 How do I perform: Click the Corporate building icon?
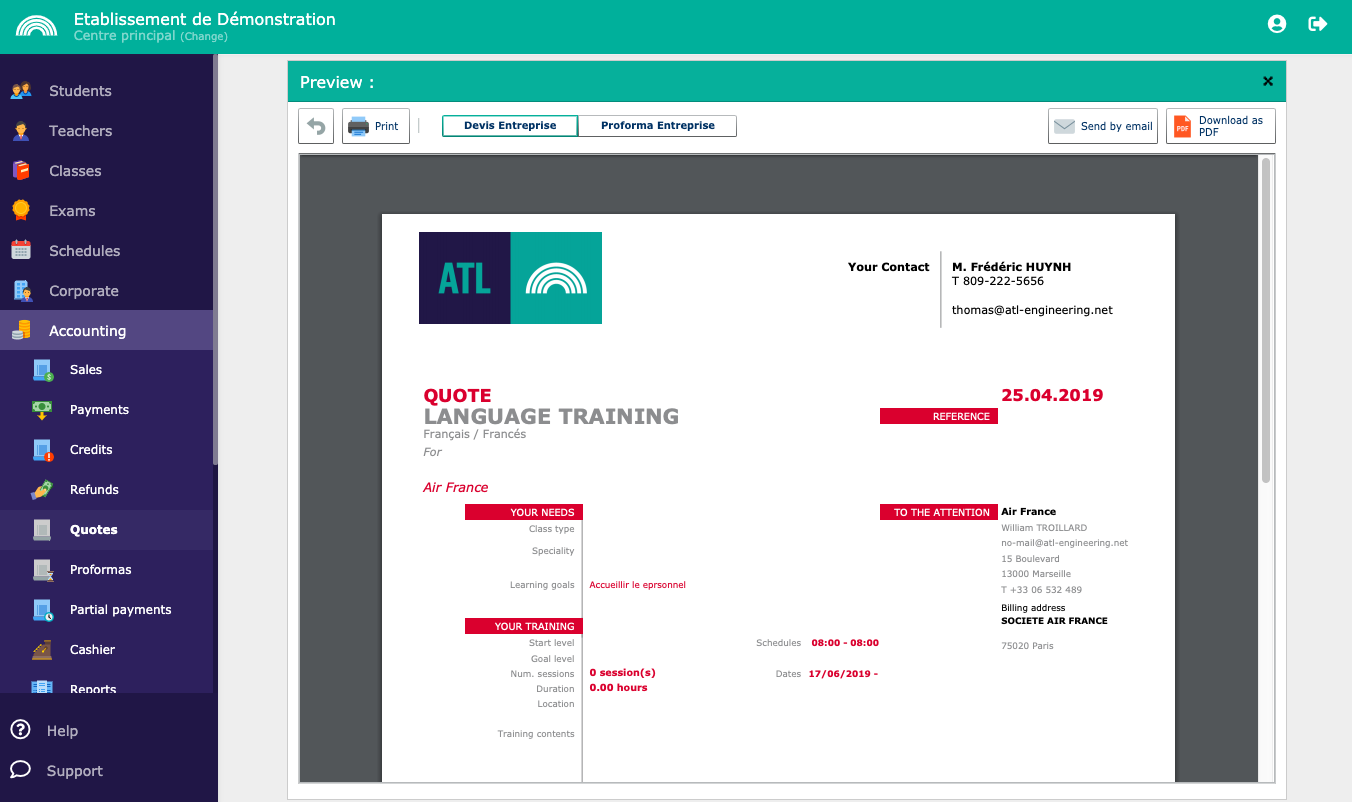tap(21, 290)
